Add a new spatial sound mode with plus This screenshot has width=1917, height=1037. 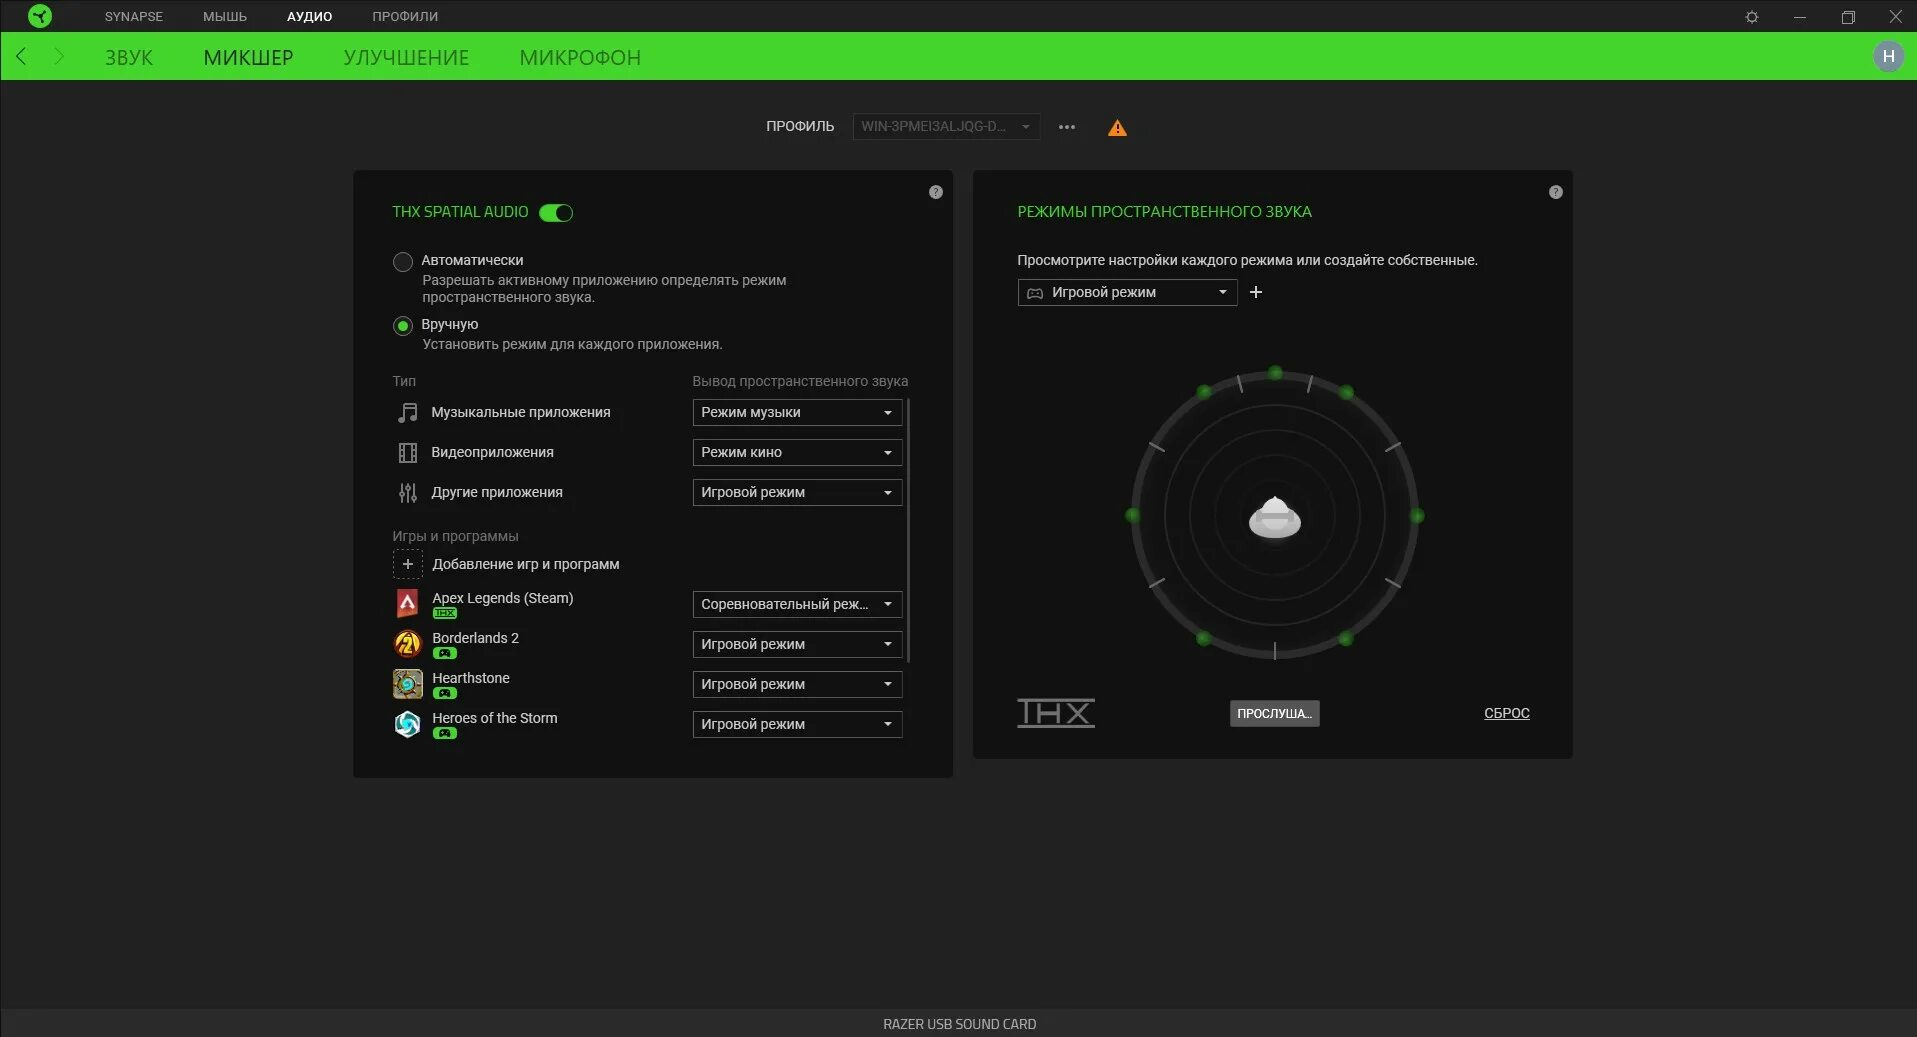(x=1256, y=292)
